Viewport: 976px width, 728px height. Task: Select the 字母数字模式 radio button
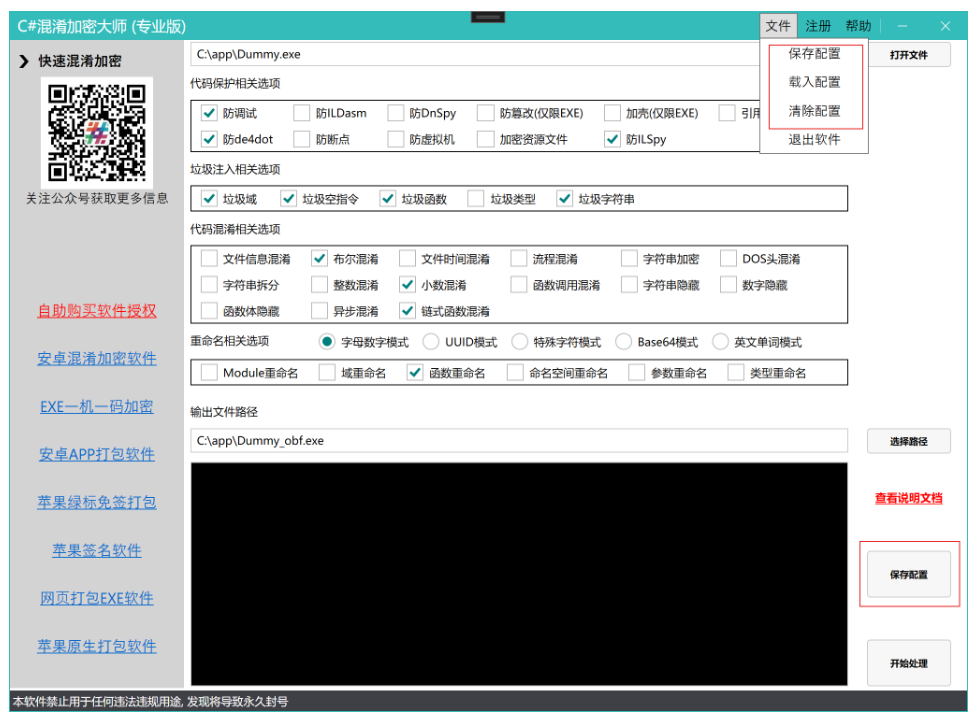tap(327, 342)
